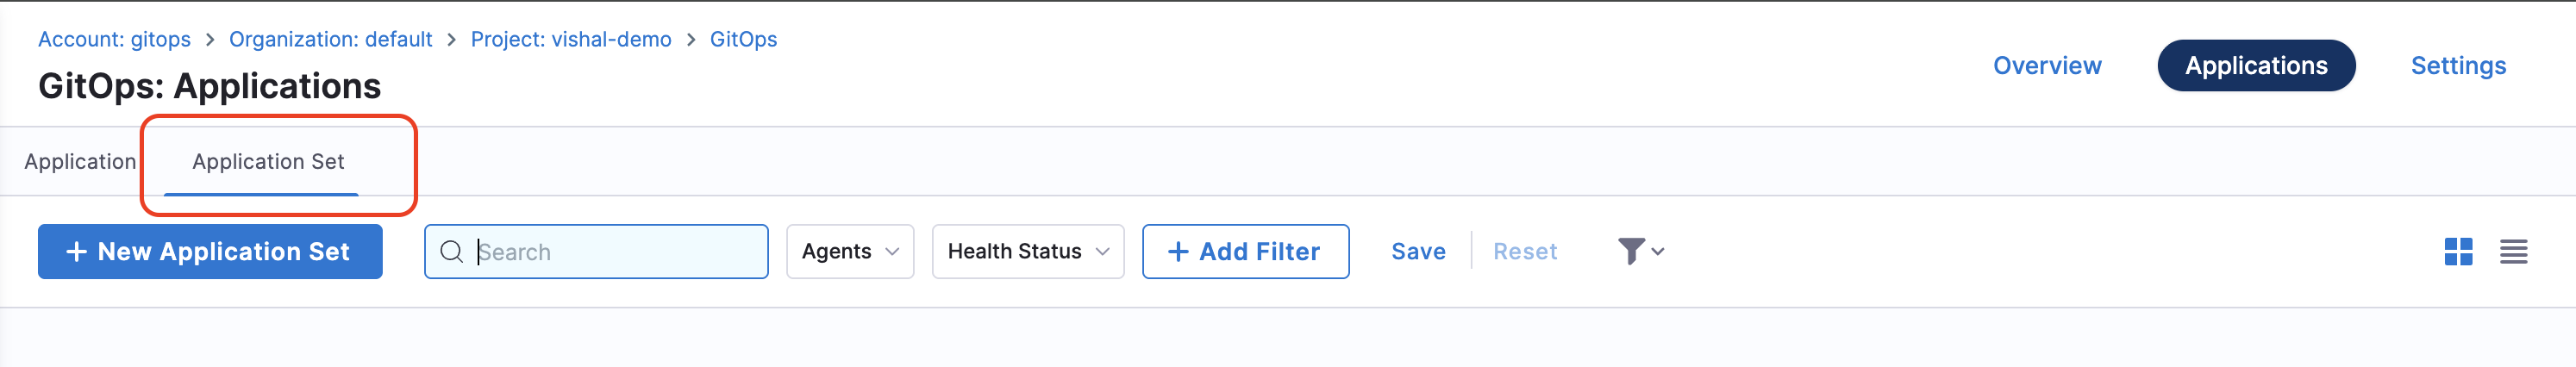This screenshot has width=2576, height=367.
Task: Reset the applied filters
Action: tap(1525, 252)
